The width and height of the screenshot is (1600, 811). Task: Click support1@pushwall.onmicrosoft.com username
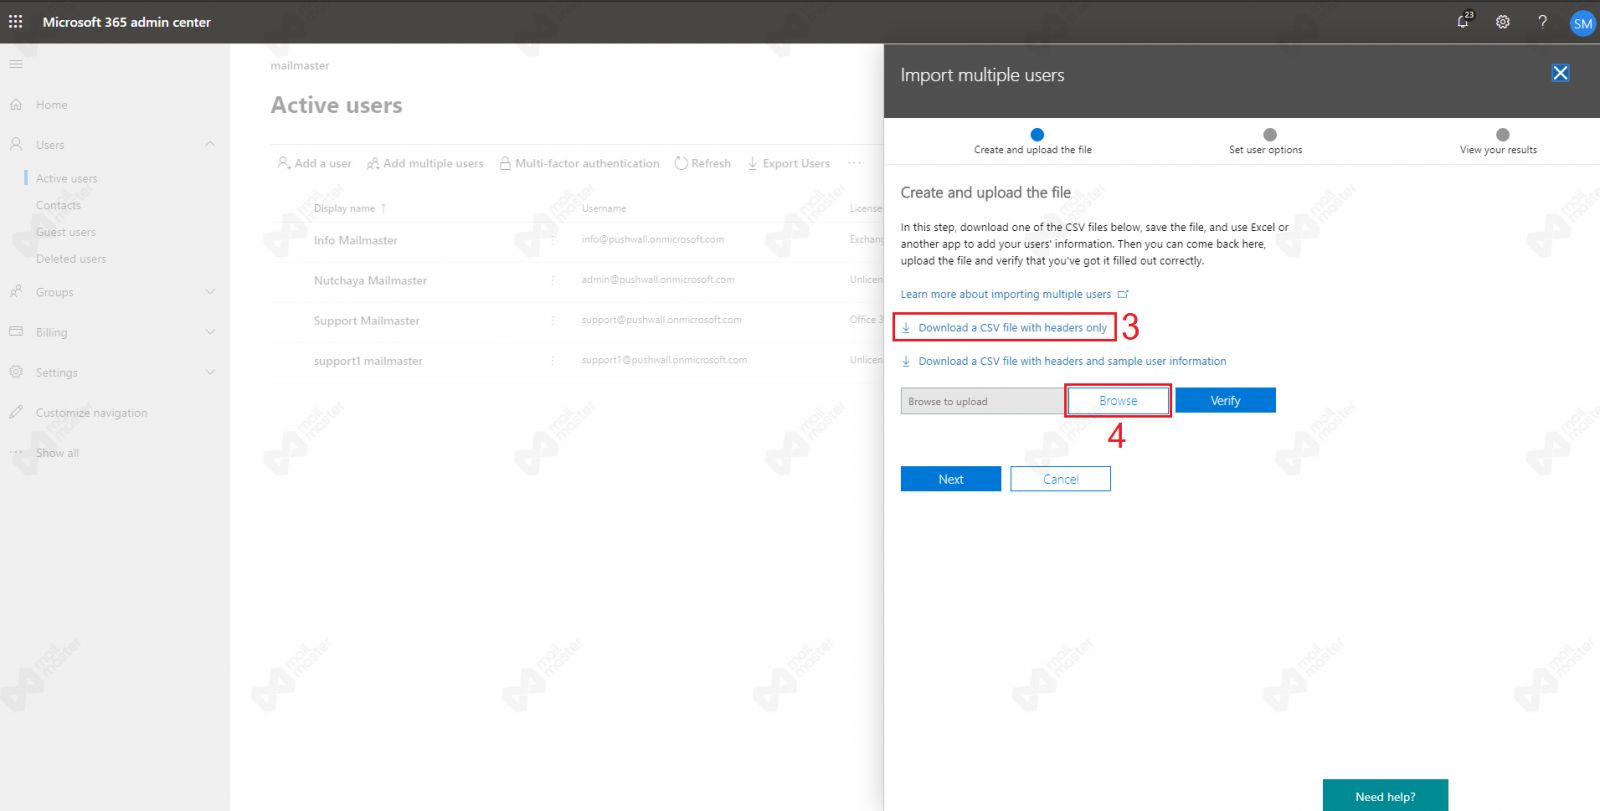[x=664, y=360]
